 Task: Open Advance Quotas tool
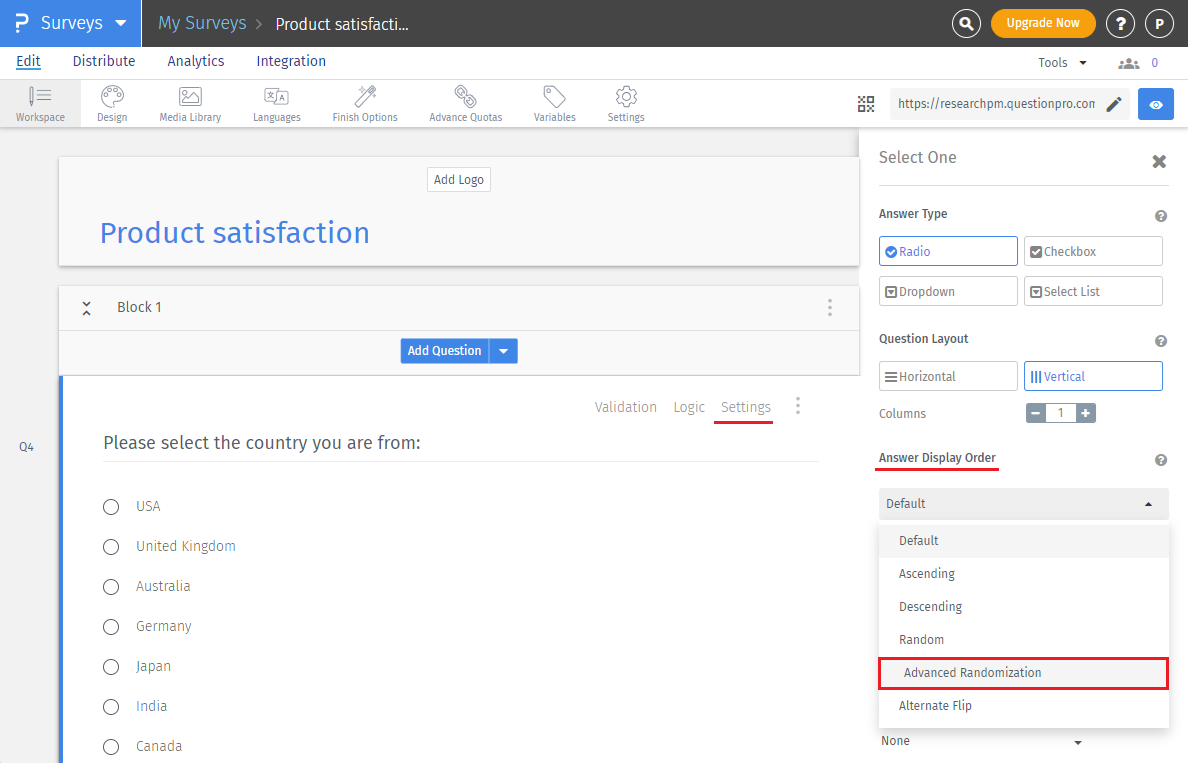pyautogui.click(x=465, y=103)
